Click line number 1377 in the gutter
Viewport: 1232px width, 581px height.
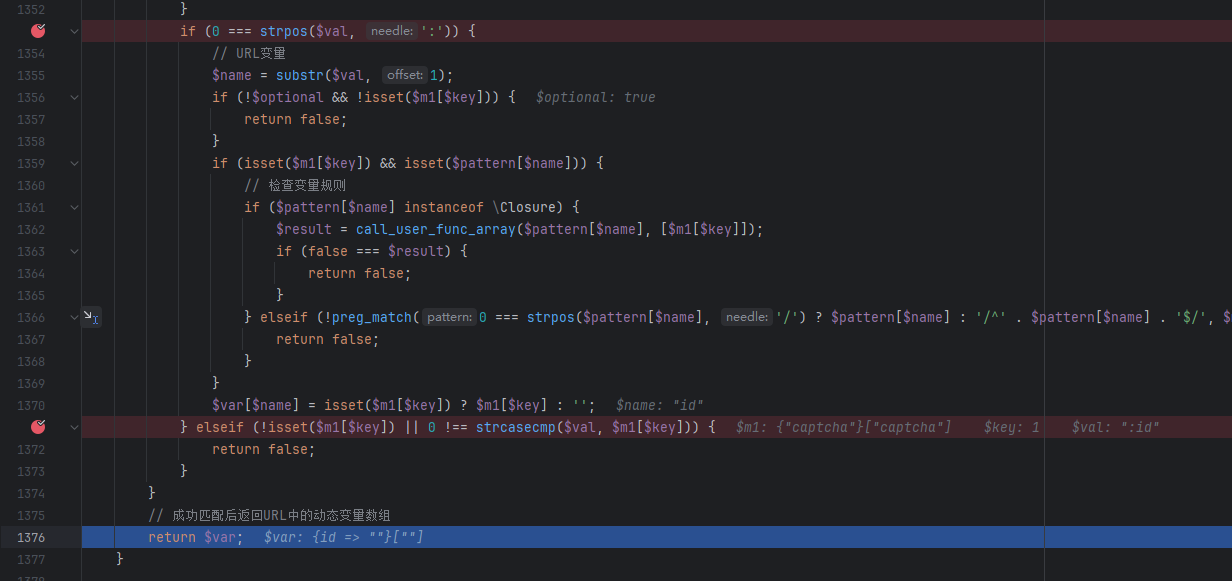31,559
